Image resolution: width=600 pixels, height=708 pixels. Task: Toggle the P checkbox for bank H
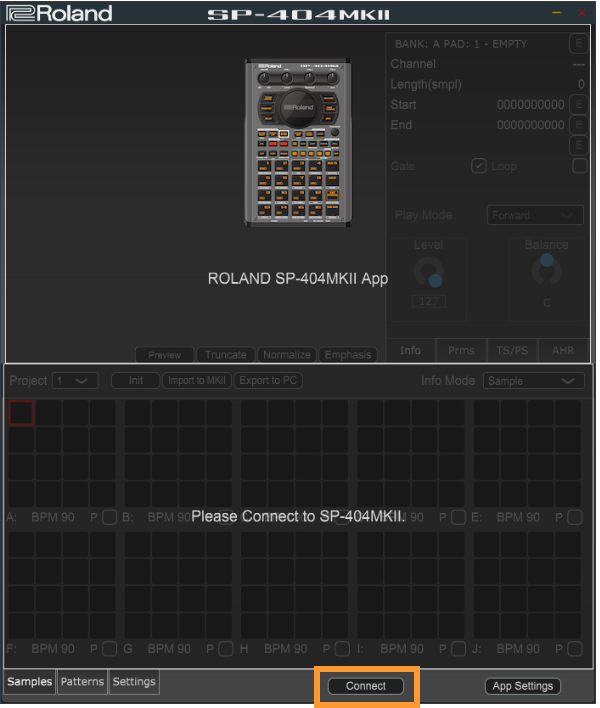click(342, 649)
